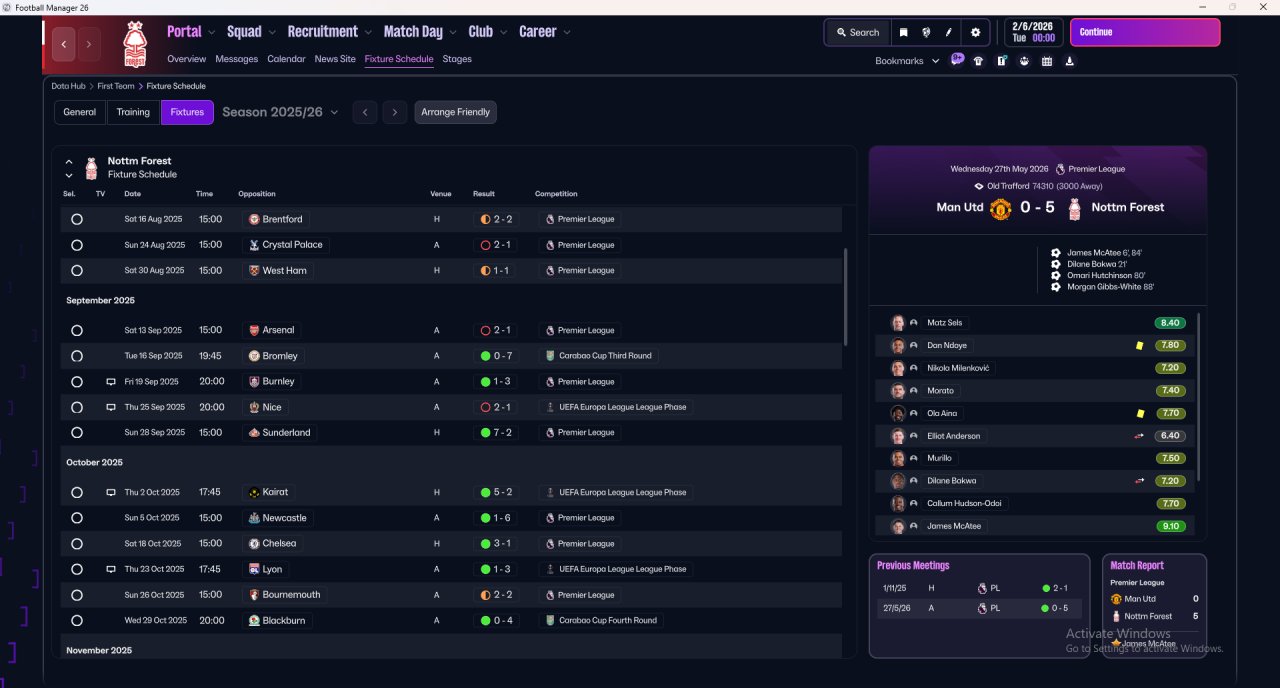Viewport: 1280px width, 688px height.
Task: Click the people group bookmark icon
Action: 1024,61
